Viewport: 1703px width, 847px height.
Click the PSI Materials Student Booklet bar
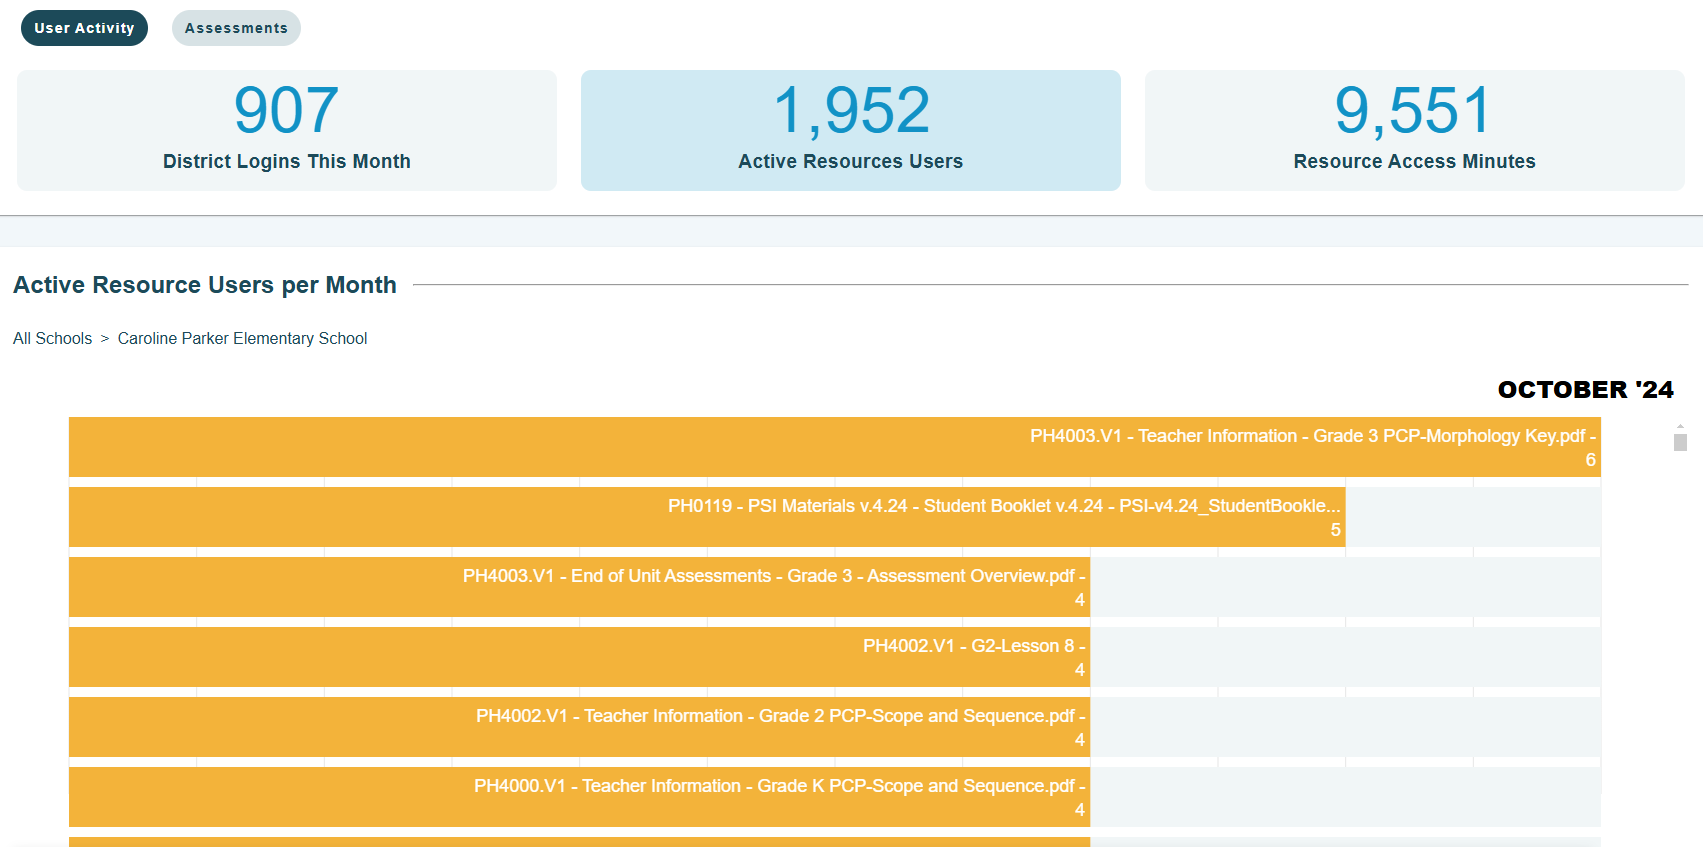(707, 517)
